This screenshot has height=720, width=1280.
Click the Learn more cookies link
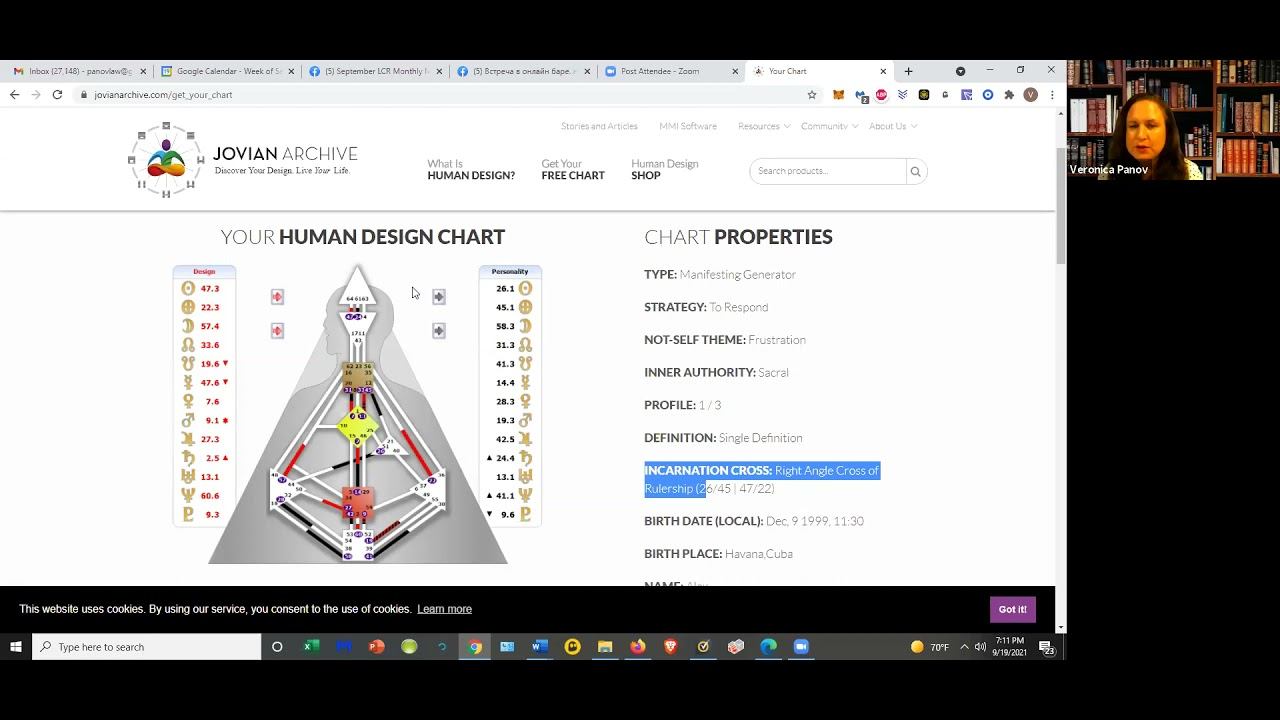point(444,609)
